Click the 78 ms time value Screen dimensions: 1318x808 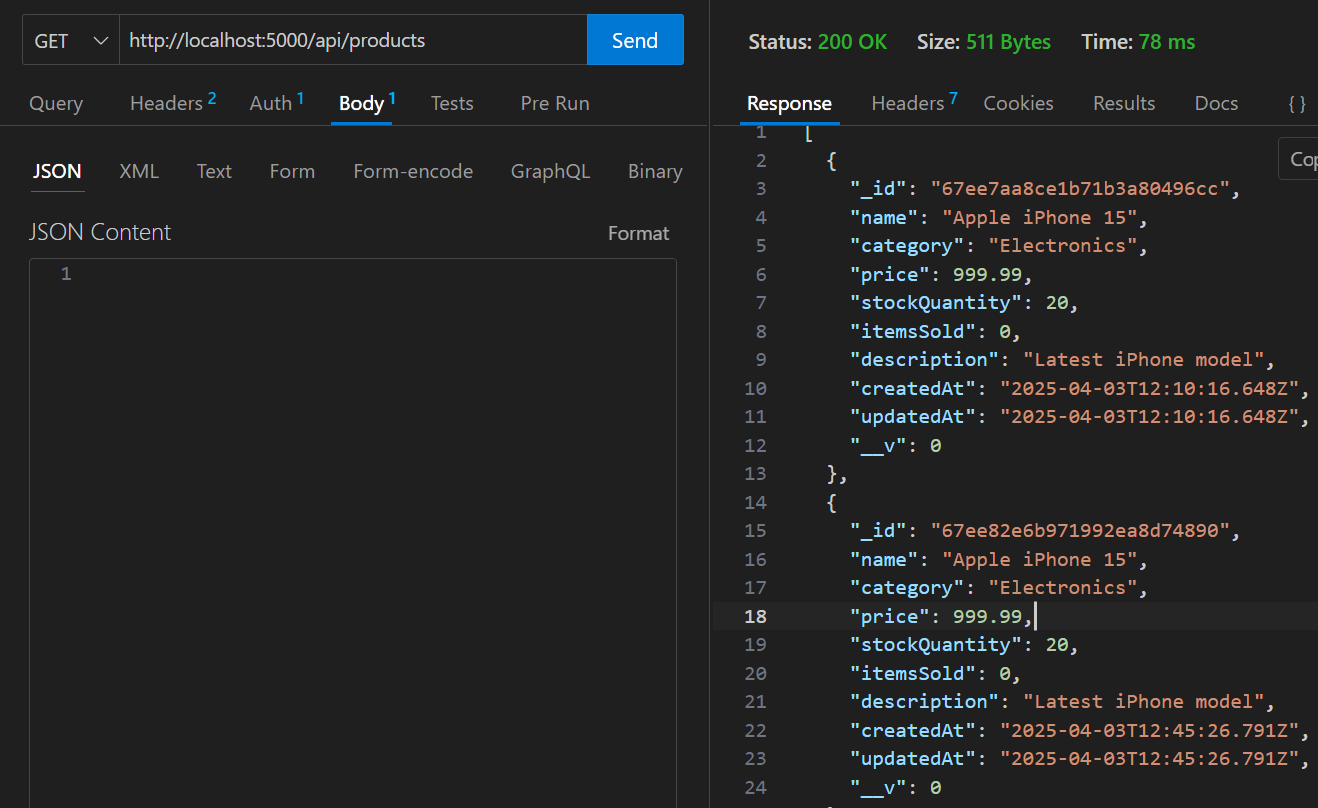click(1165, 42)
